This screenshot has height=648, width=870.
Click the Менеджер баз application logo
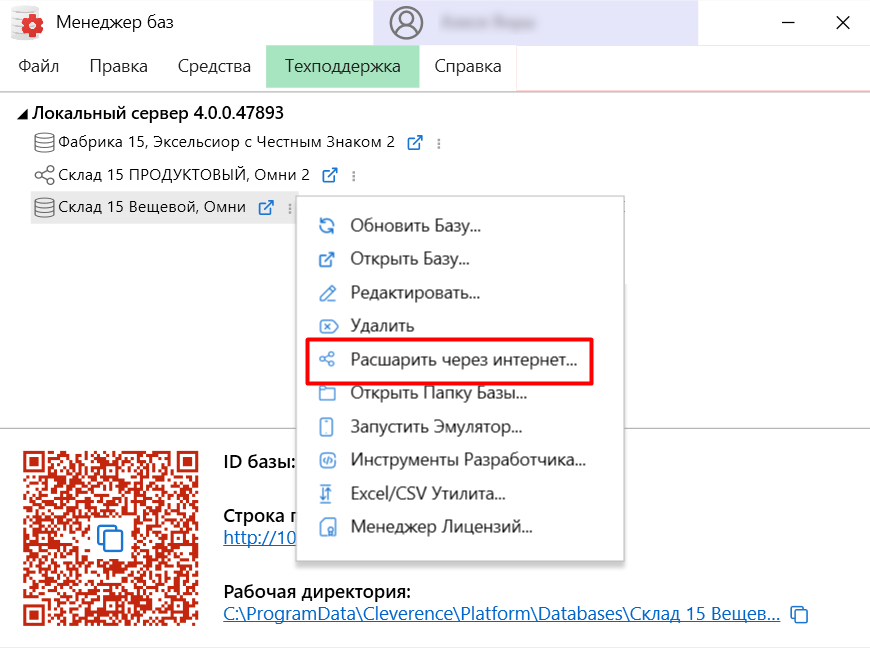[27, 22]
